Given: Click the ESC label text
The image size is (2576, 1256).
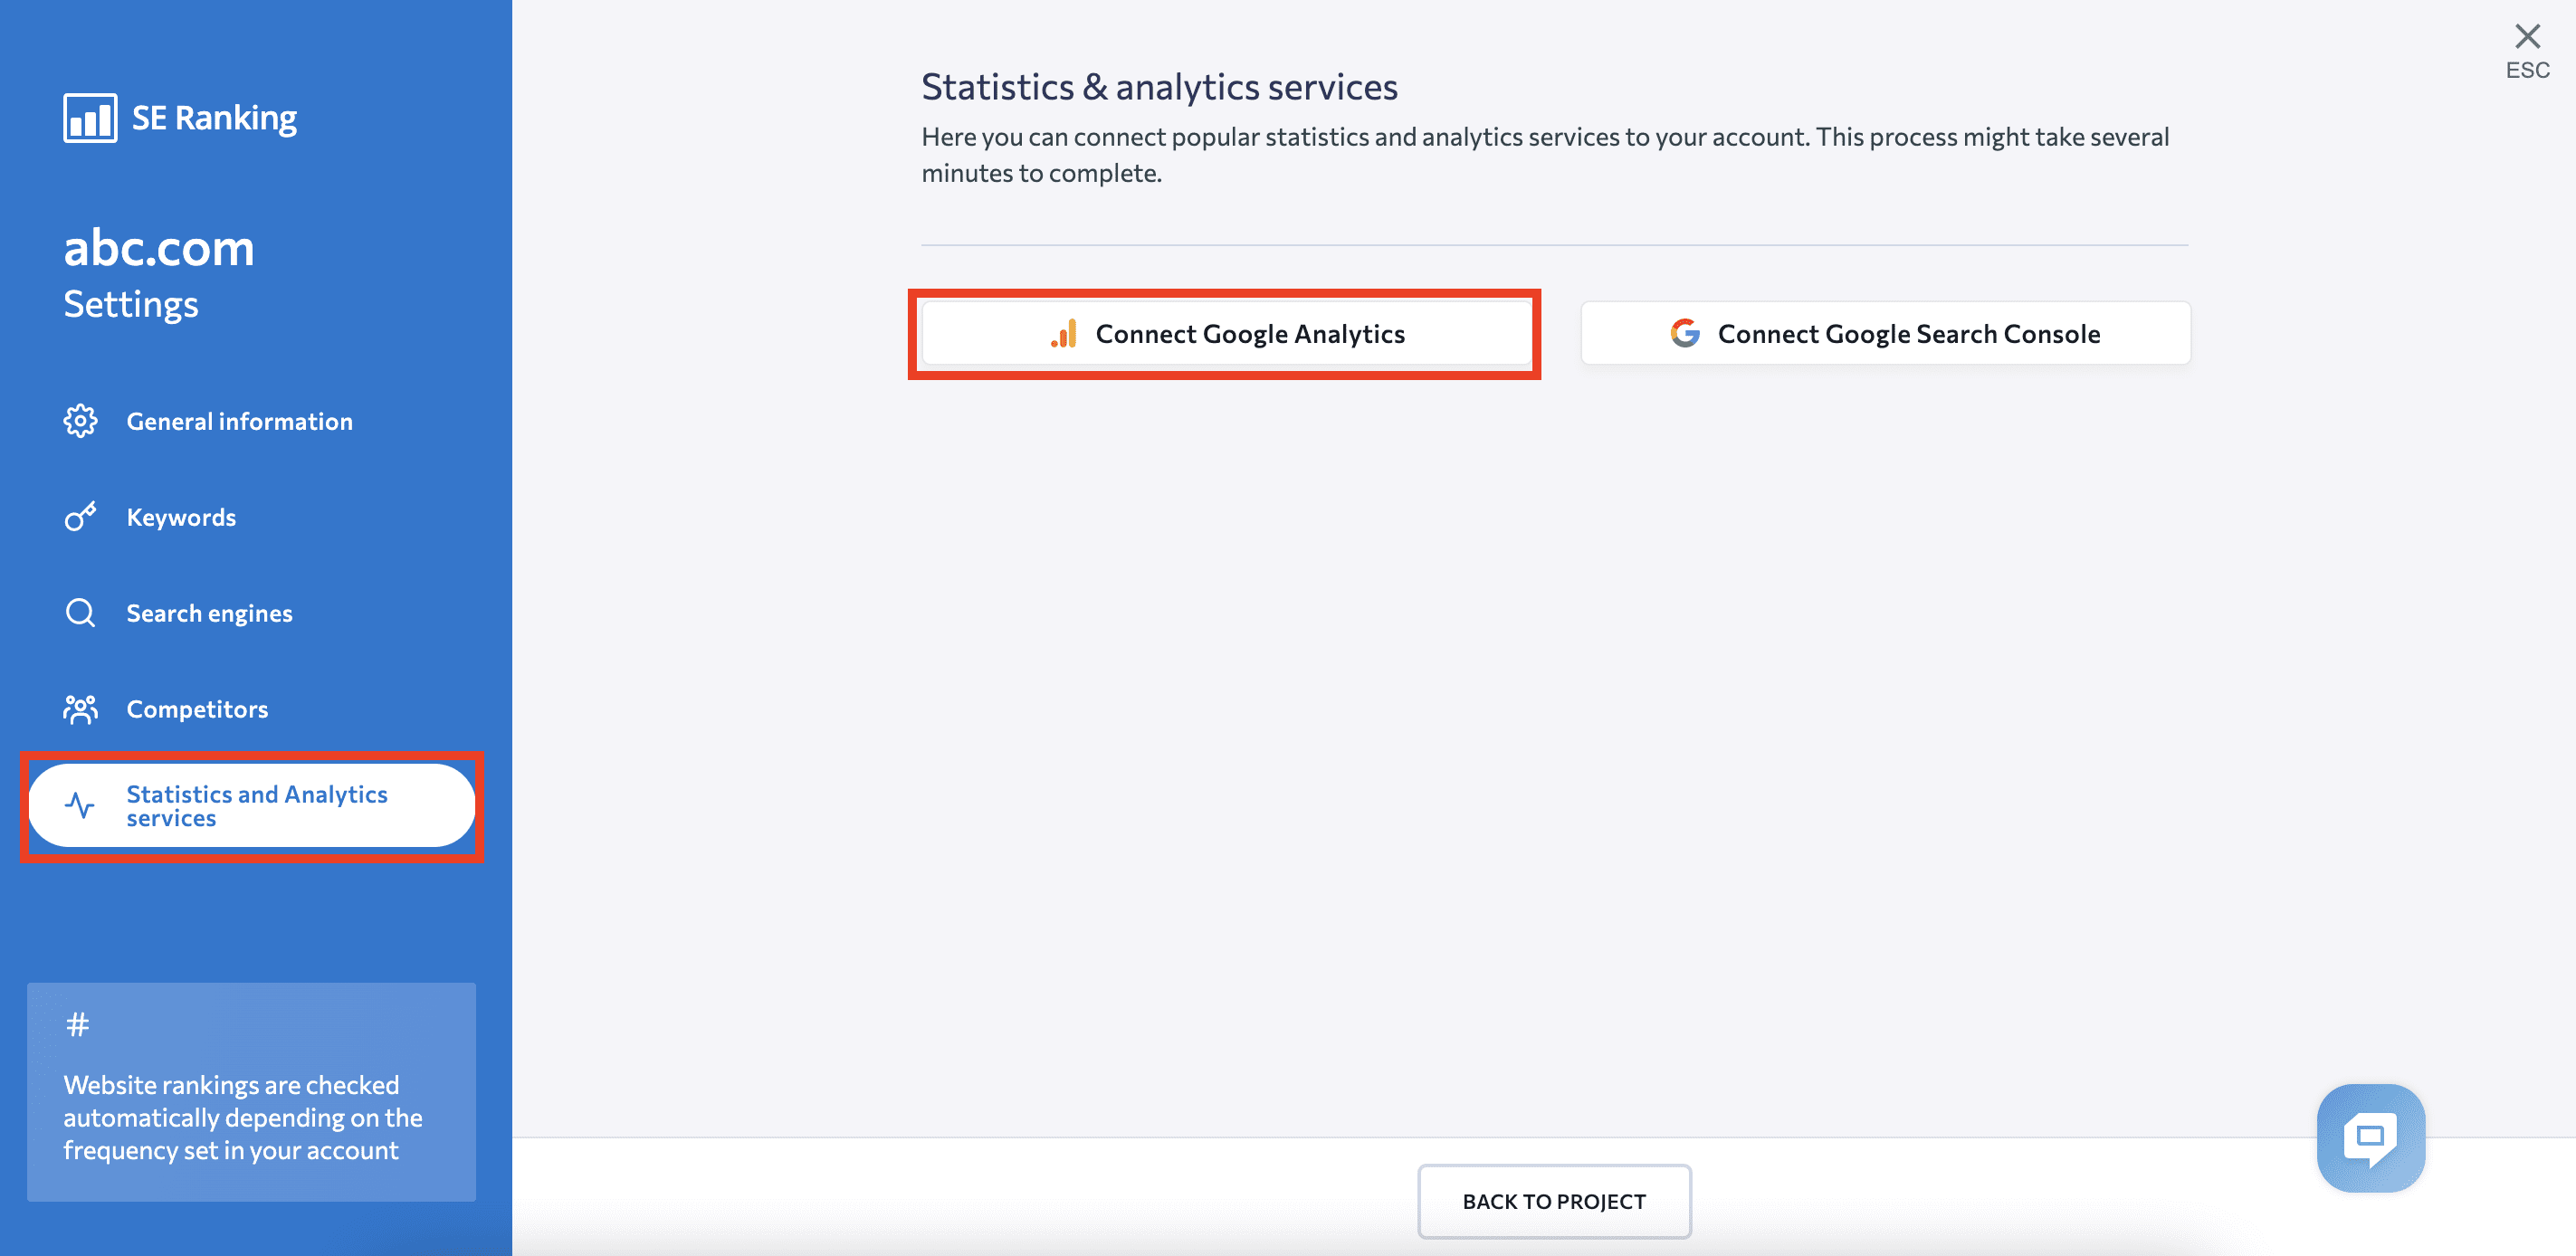Looking at the screenshot, I should [x=2527, y=70].
